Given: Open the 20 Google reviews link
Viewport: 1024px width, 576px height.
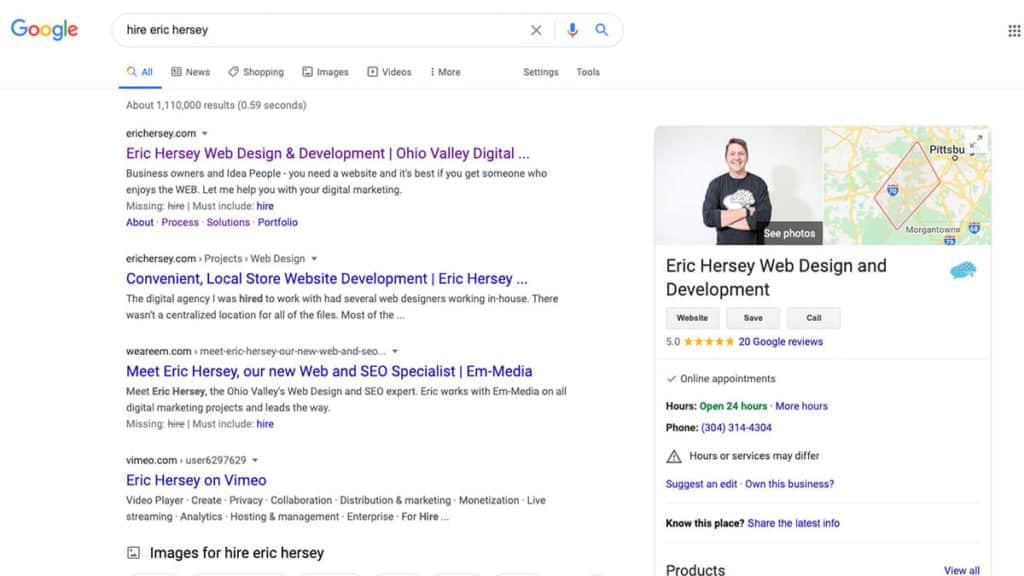Looking at the screenshot, I should coord(780,342).
